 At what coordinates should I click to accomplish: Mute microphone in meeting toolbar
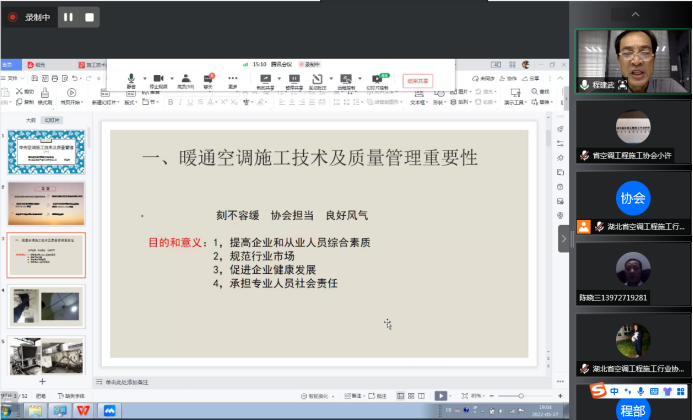(131, 81)
